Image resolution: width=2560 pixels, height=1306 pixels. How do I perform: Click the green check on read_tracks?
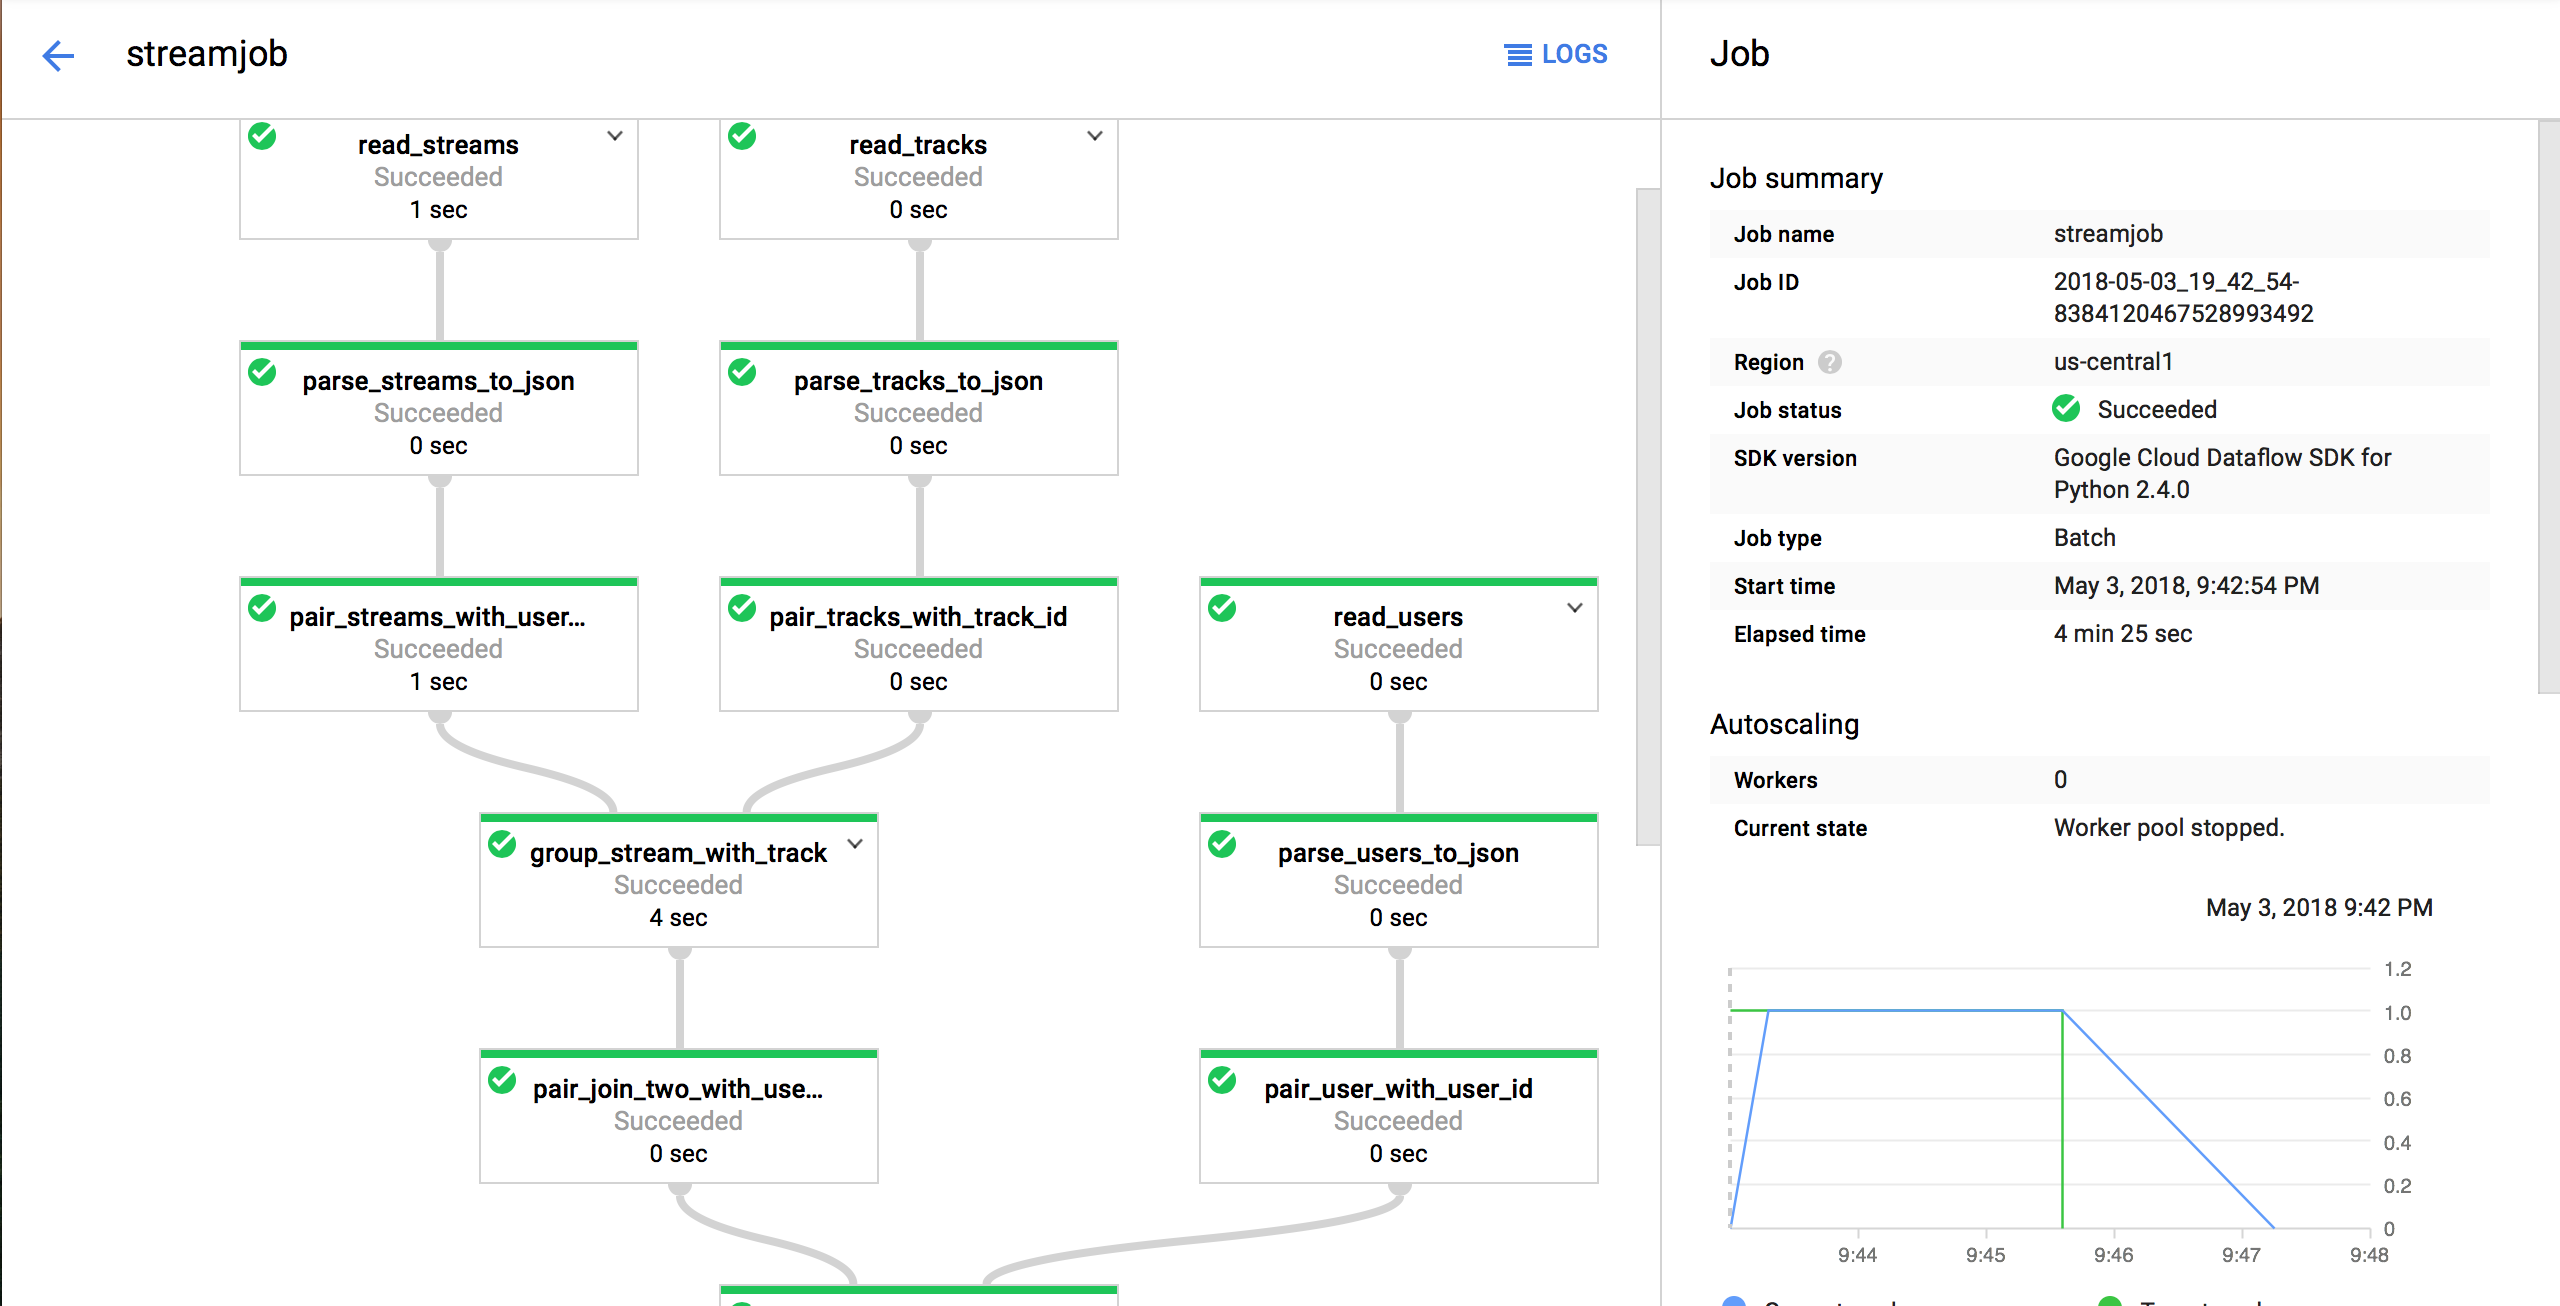742,136
